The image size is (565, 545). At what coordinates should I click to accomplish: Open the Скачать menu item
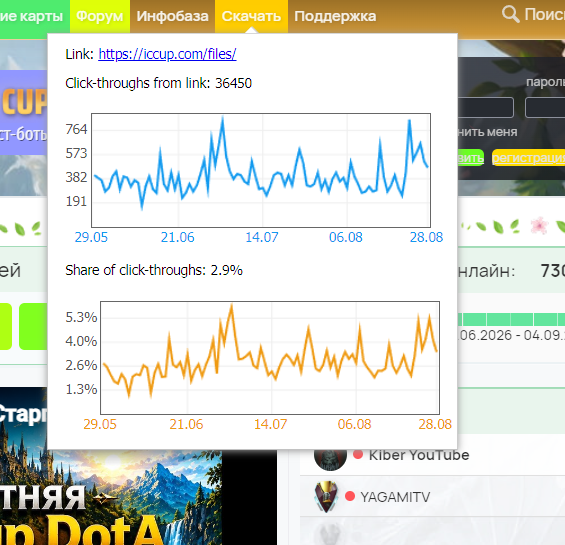pyautogui.click(x=251, y=16)
